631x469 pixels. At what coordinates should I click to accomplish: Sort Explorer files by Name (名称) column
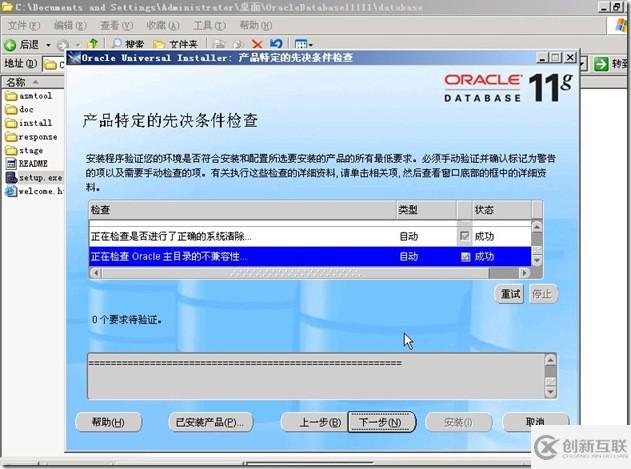[33, 82]
